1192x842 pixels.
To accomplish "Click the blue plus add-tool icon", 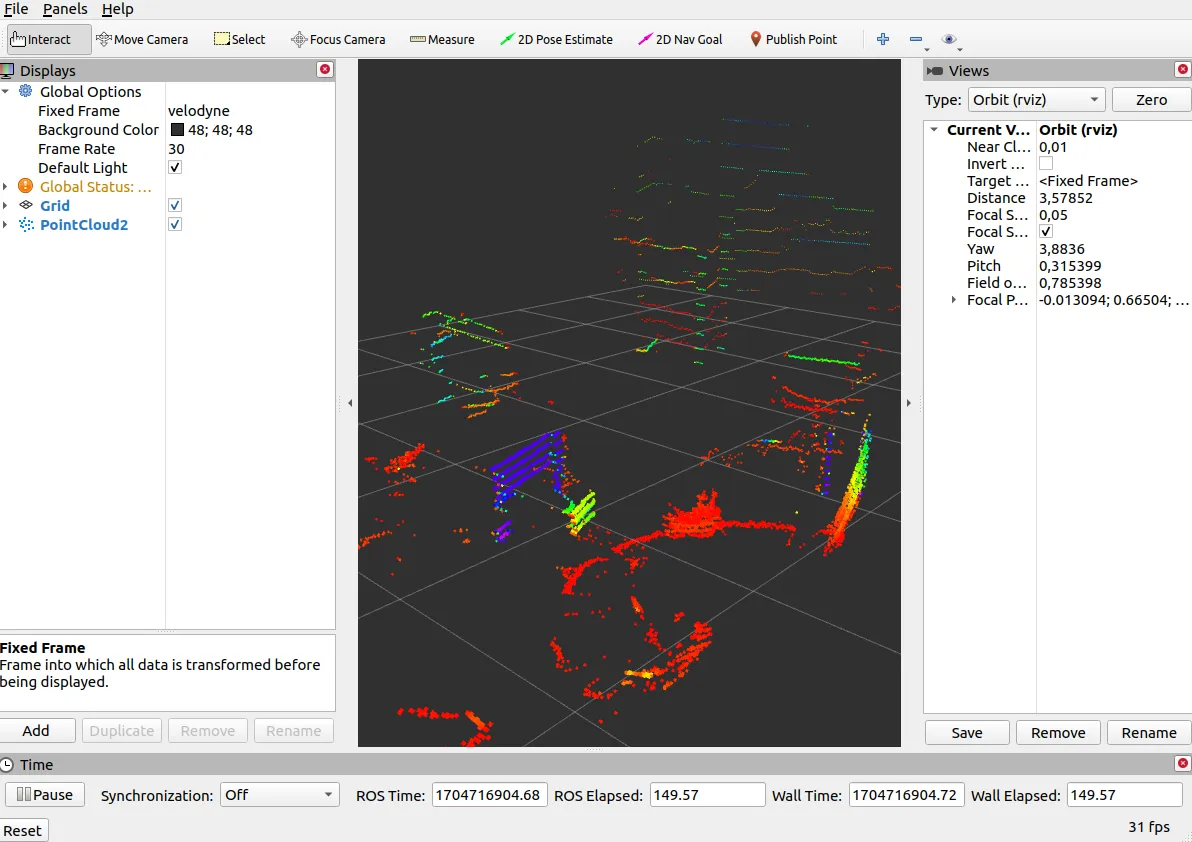I will click(883, 40).
